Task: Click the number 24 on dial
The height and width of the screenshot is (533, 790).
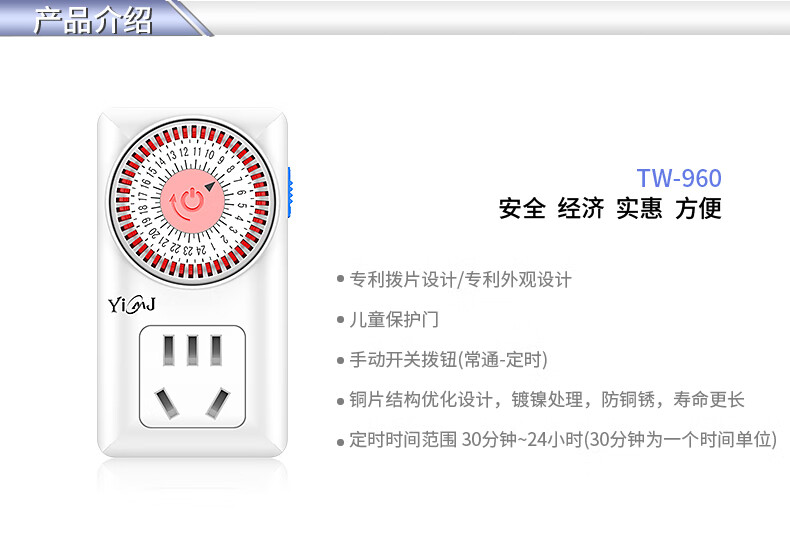Action: click(201, 249)
